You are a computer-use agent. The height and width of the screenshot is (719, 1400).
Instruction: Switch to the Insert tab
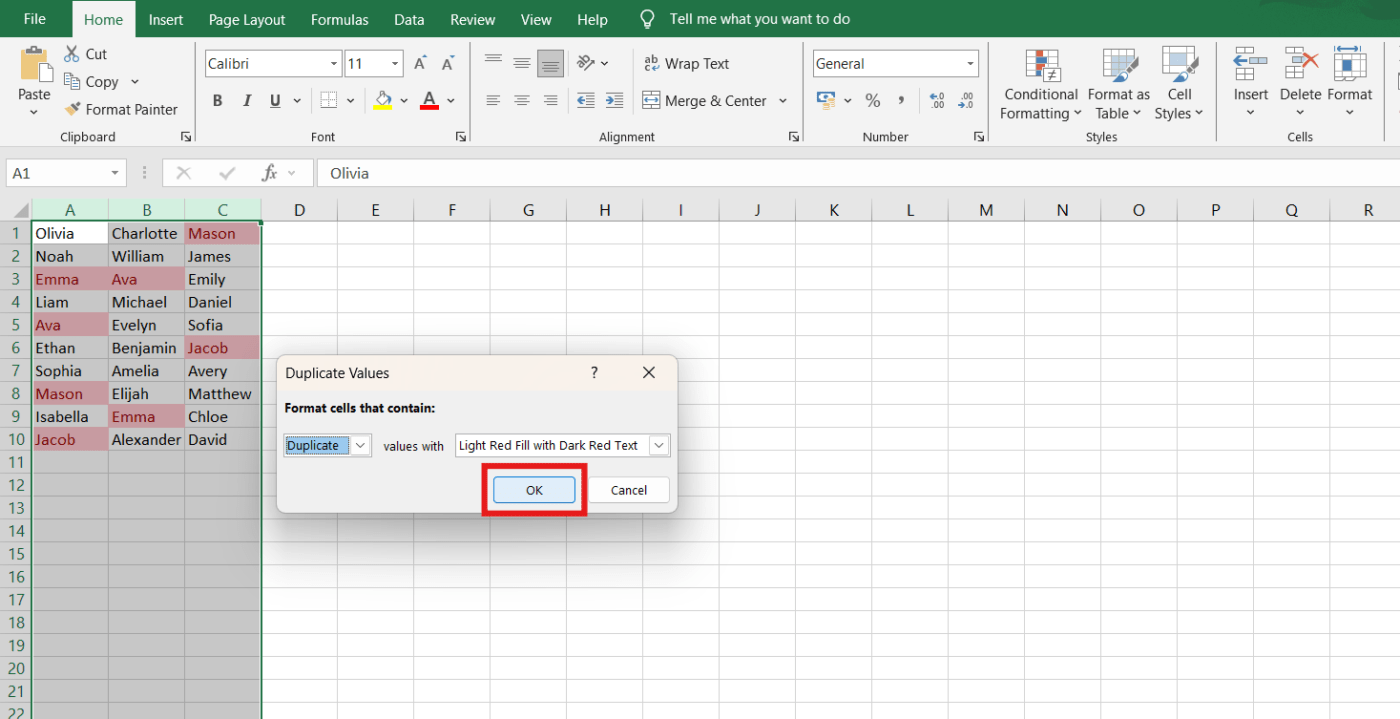coord(165,19)
